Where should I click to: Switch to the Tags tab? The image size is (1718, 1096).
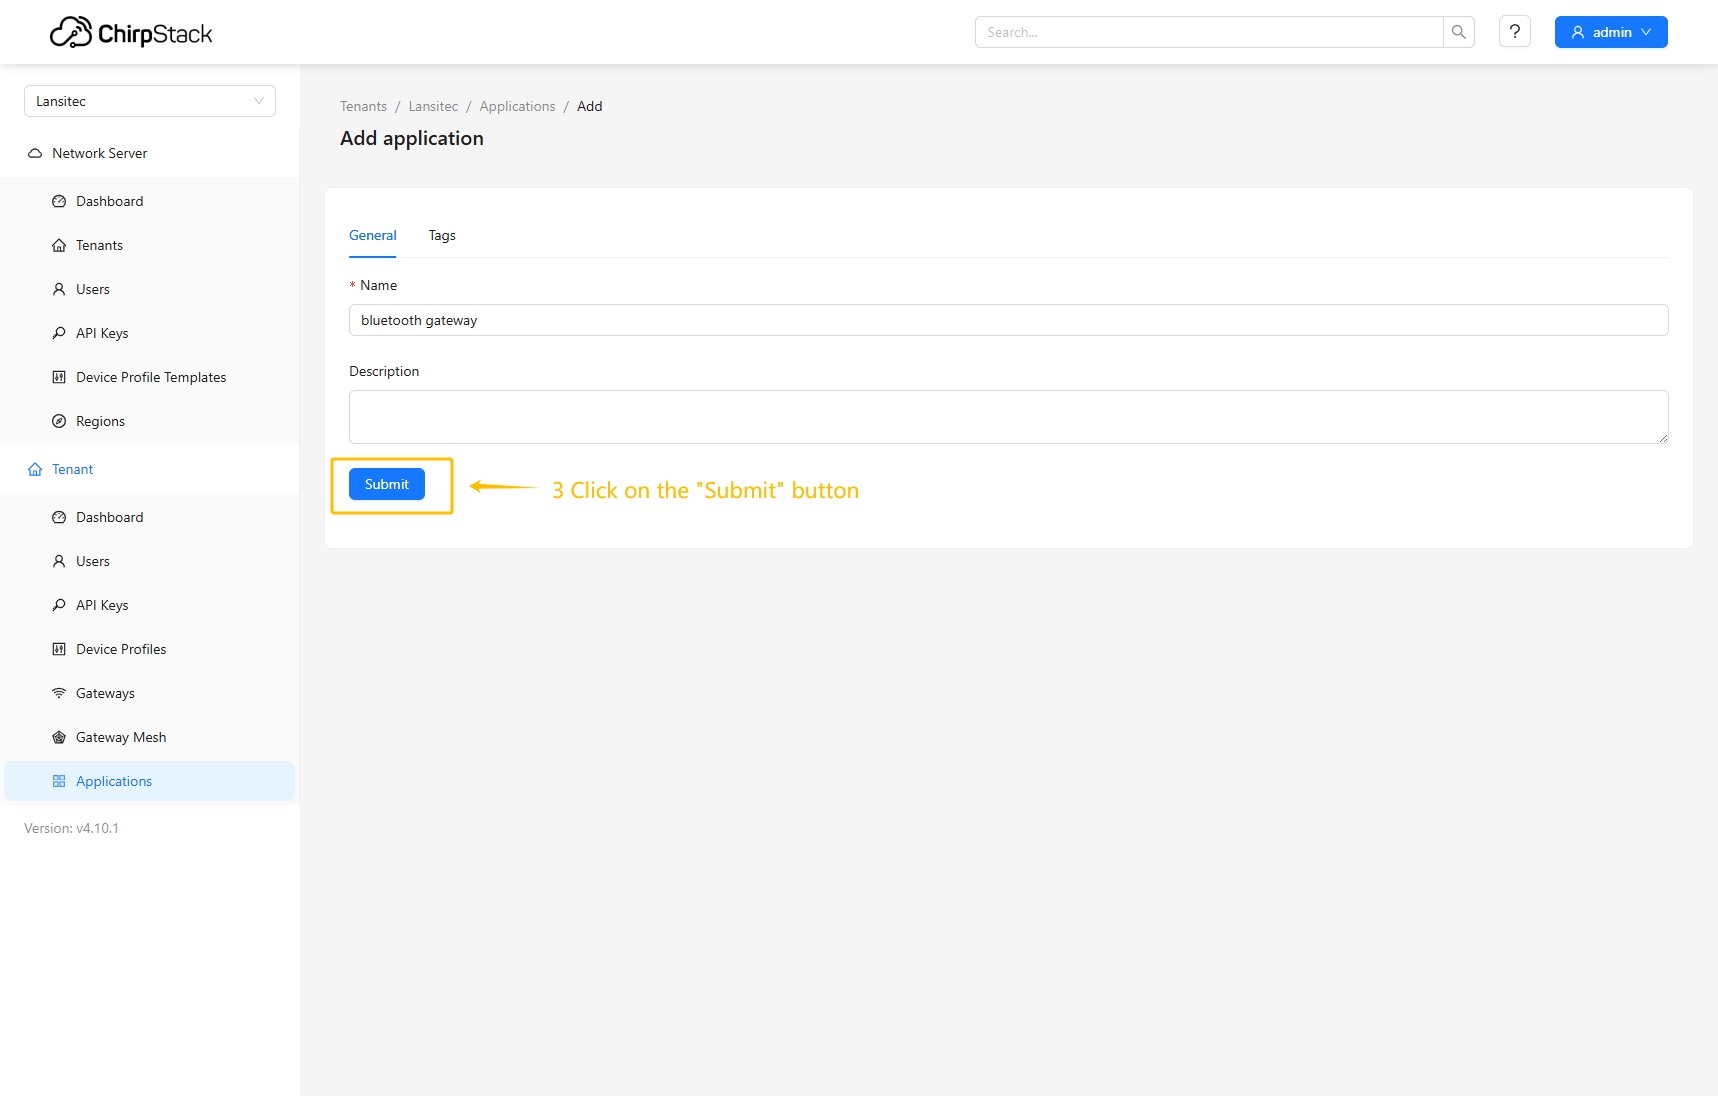441,235
